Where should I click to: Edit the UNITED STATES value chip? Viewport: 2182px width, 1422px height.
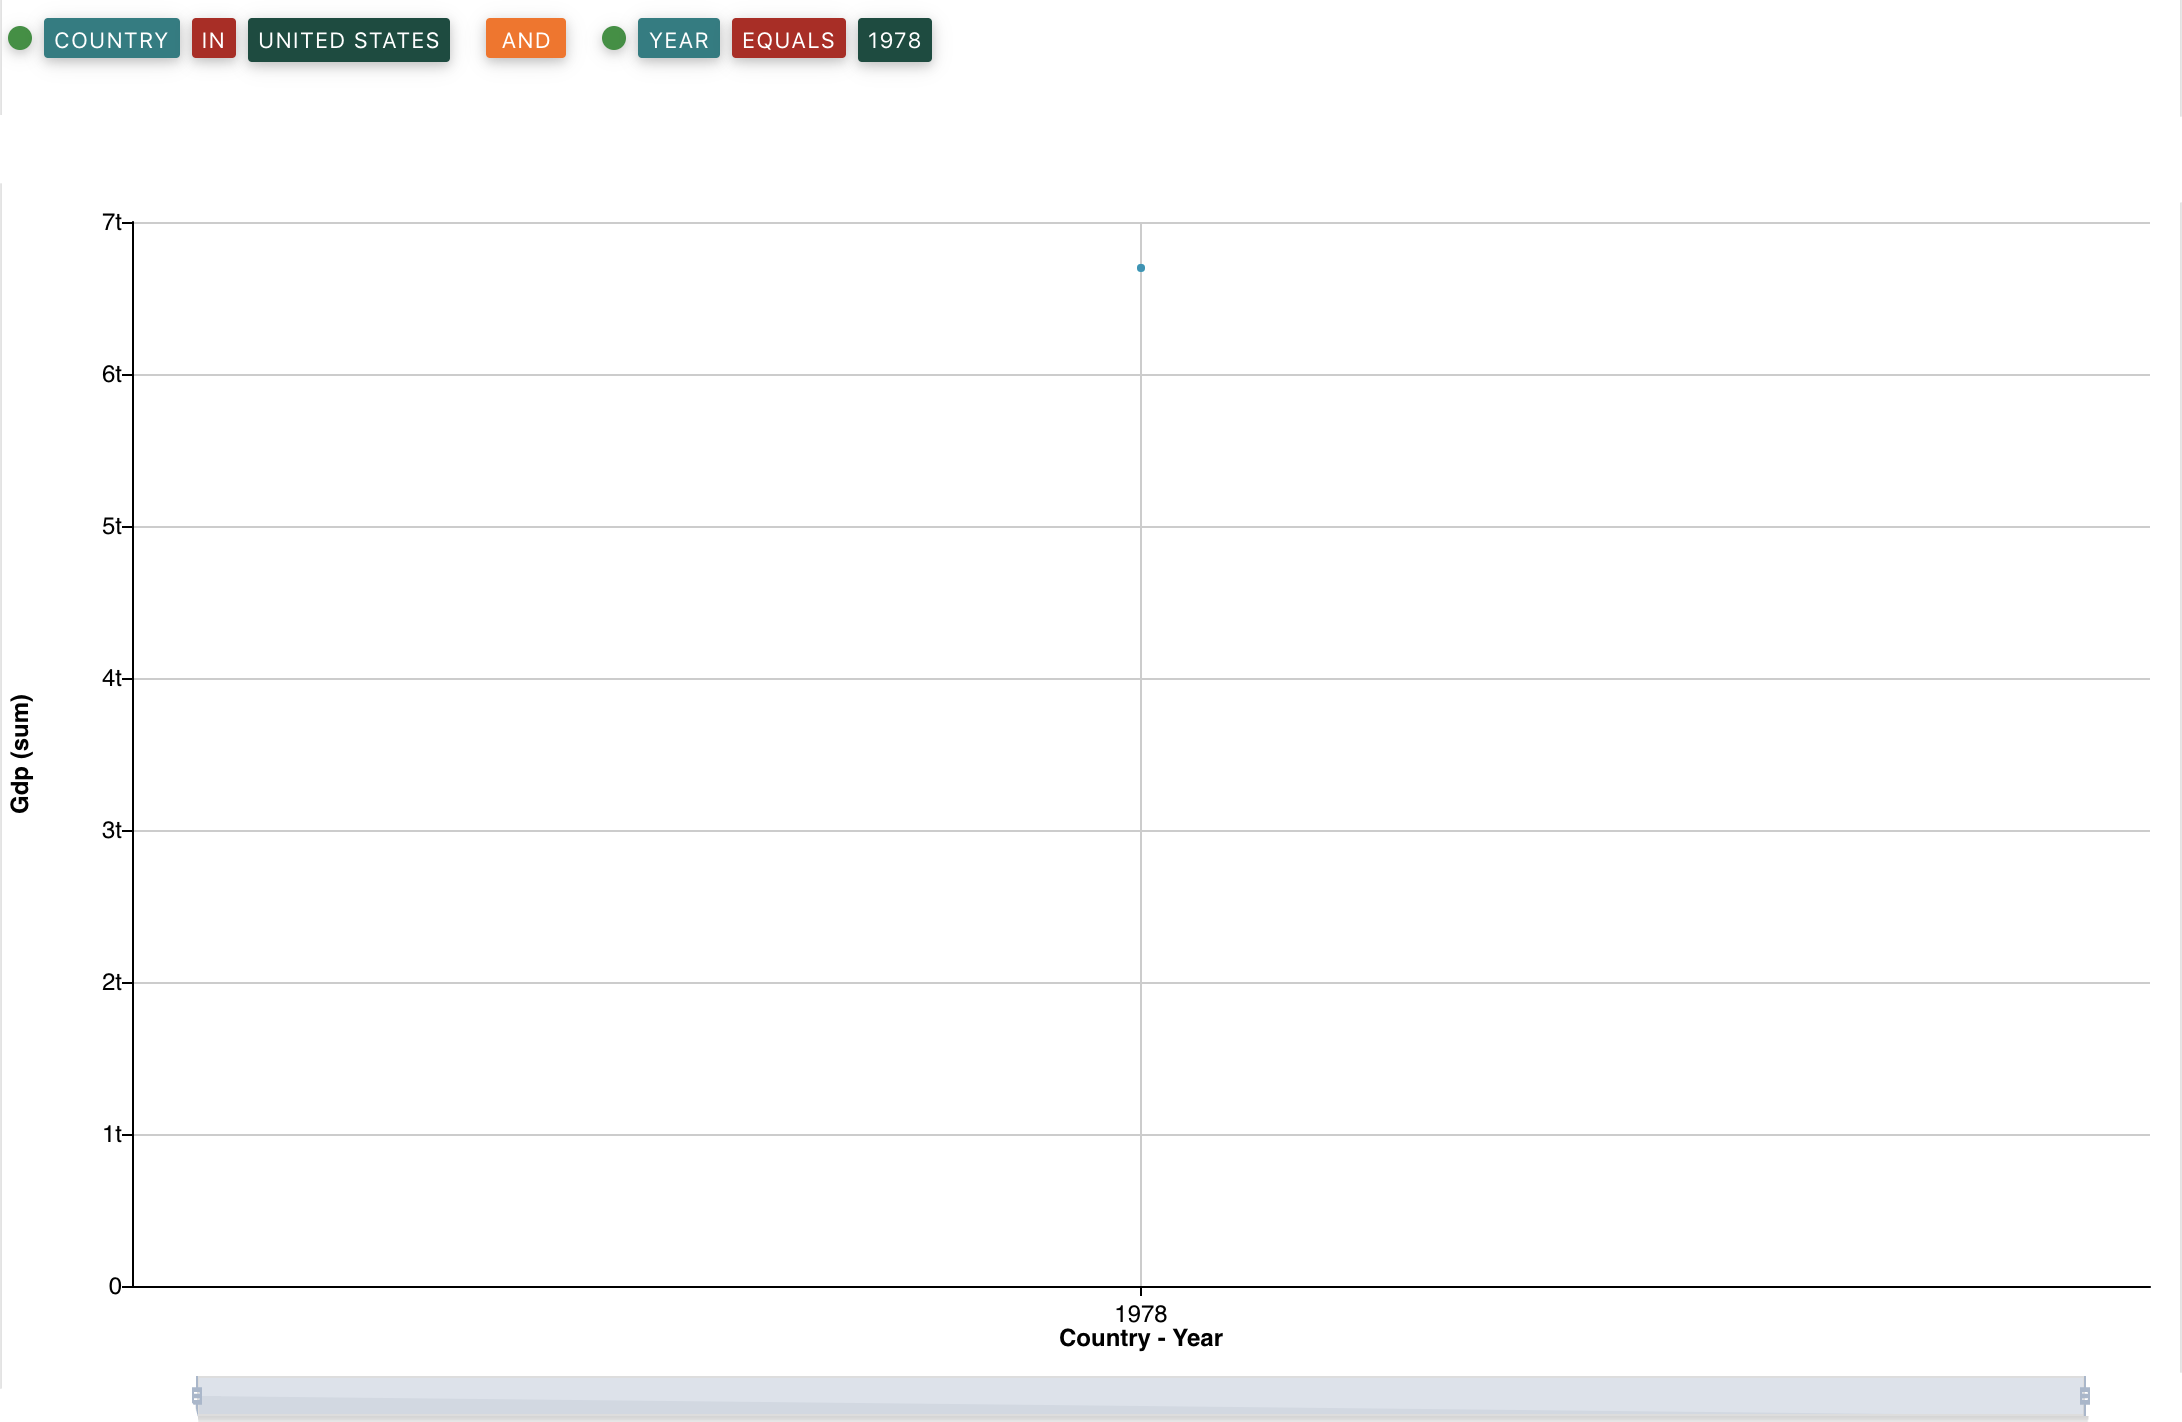click(348, 40)
